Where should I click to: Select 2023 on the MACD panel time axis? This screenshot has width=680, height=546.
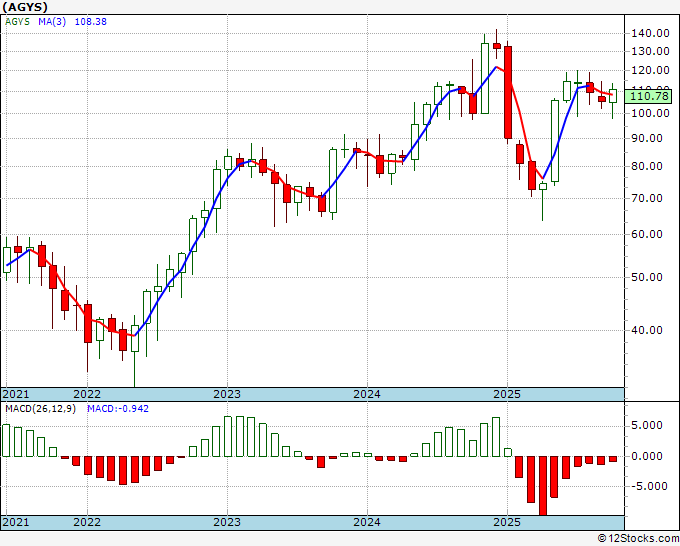pyautogui.click(x=227, y=522)
